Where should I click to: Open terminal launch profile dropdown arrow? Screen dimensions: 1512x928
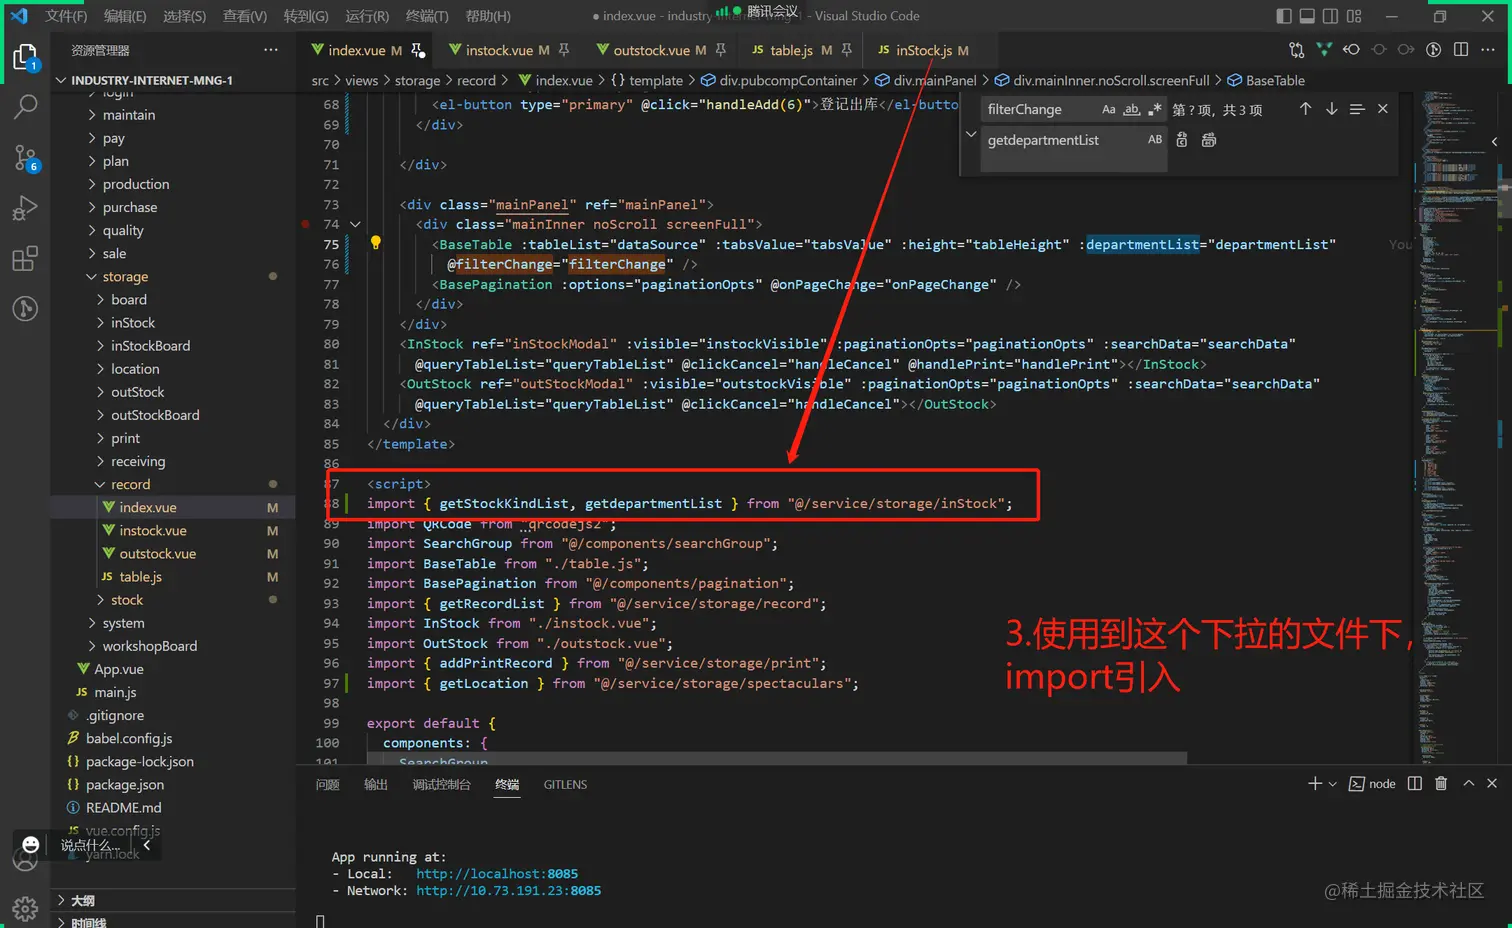click(1332, 785)
